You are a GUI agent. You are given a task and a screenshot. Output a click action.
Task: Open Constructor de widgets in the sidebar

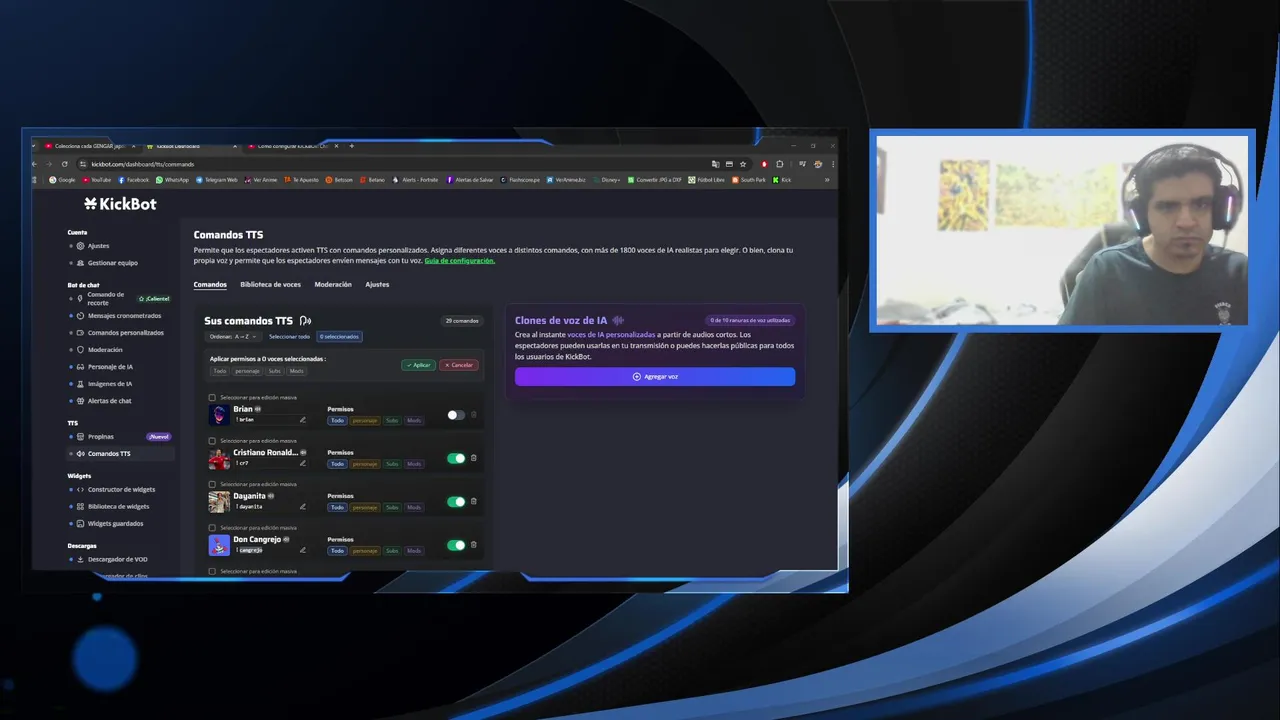click(121, 490)
